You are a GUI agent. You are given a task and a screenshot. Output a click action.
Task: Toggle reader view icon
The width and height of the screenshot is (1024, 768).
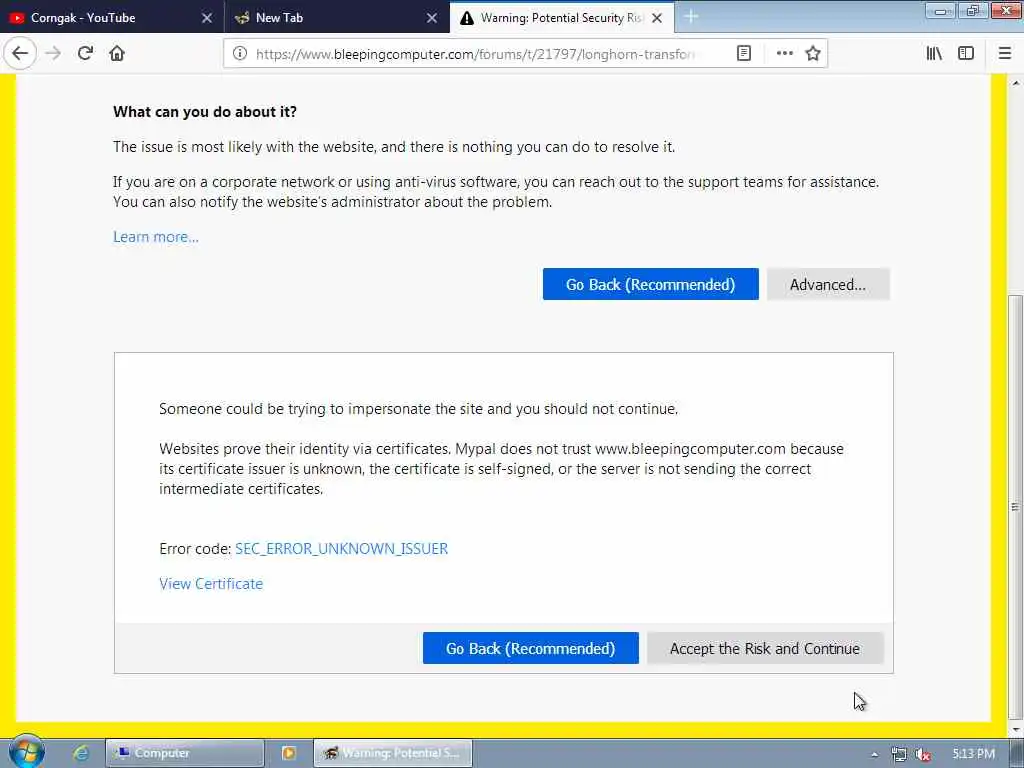(x=744, y=54)
